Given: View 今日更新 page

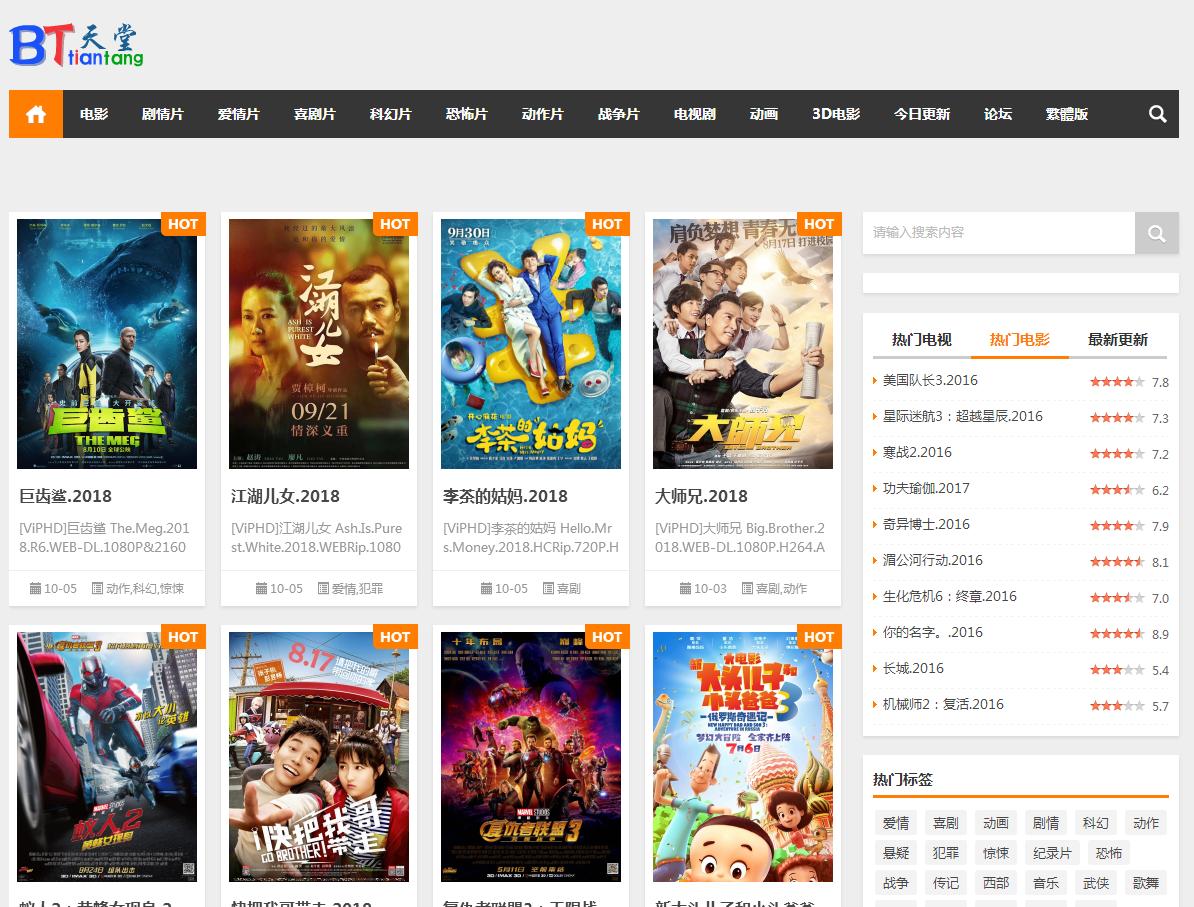Looking at the screenshot, I should tap(922, 114).
